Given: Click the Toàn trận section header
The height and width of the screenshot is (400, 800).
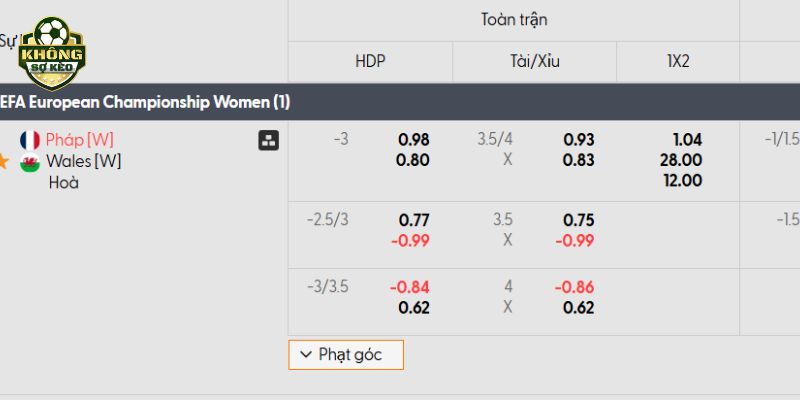Looking at the screenshot, I should [514, 20].
